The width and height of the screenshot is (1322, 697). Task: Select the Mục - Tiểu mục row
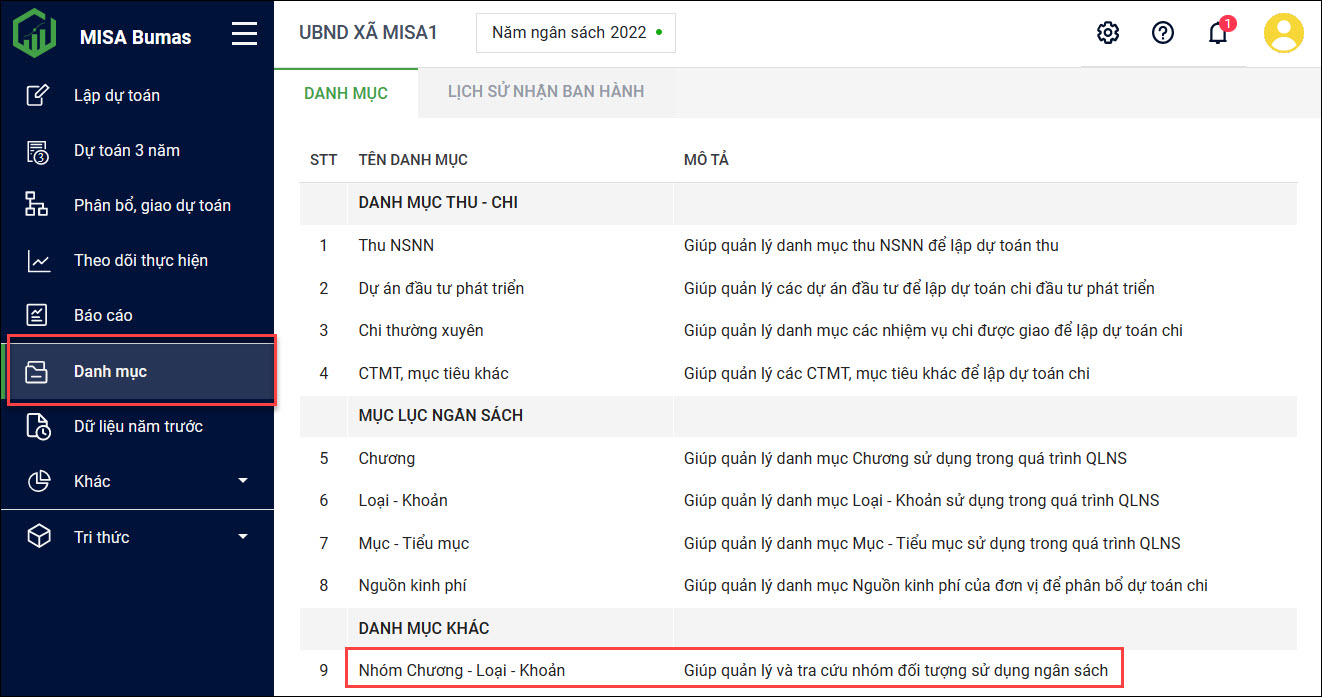[413, 543]
